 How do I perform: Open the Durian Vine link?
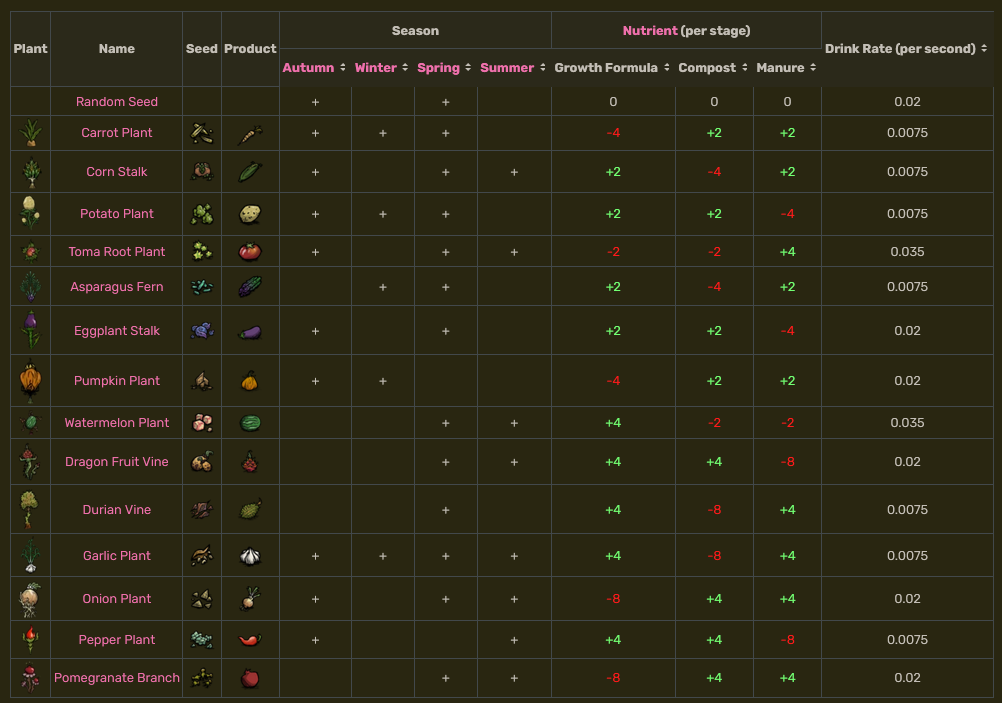(x=117, y=510)
